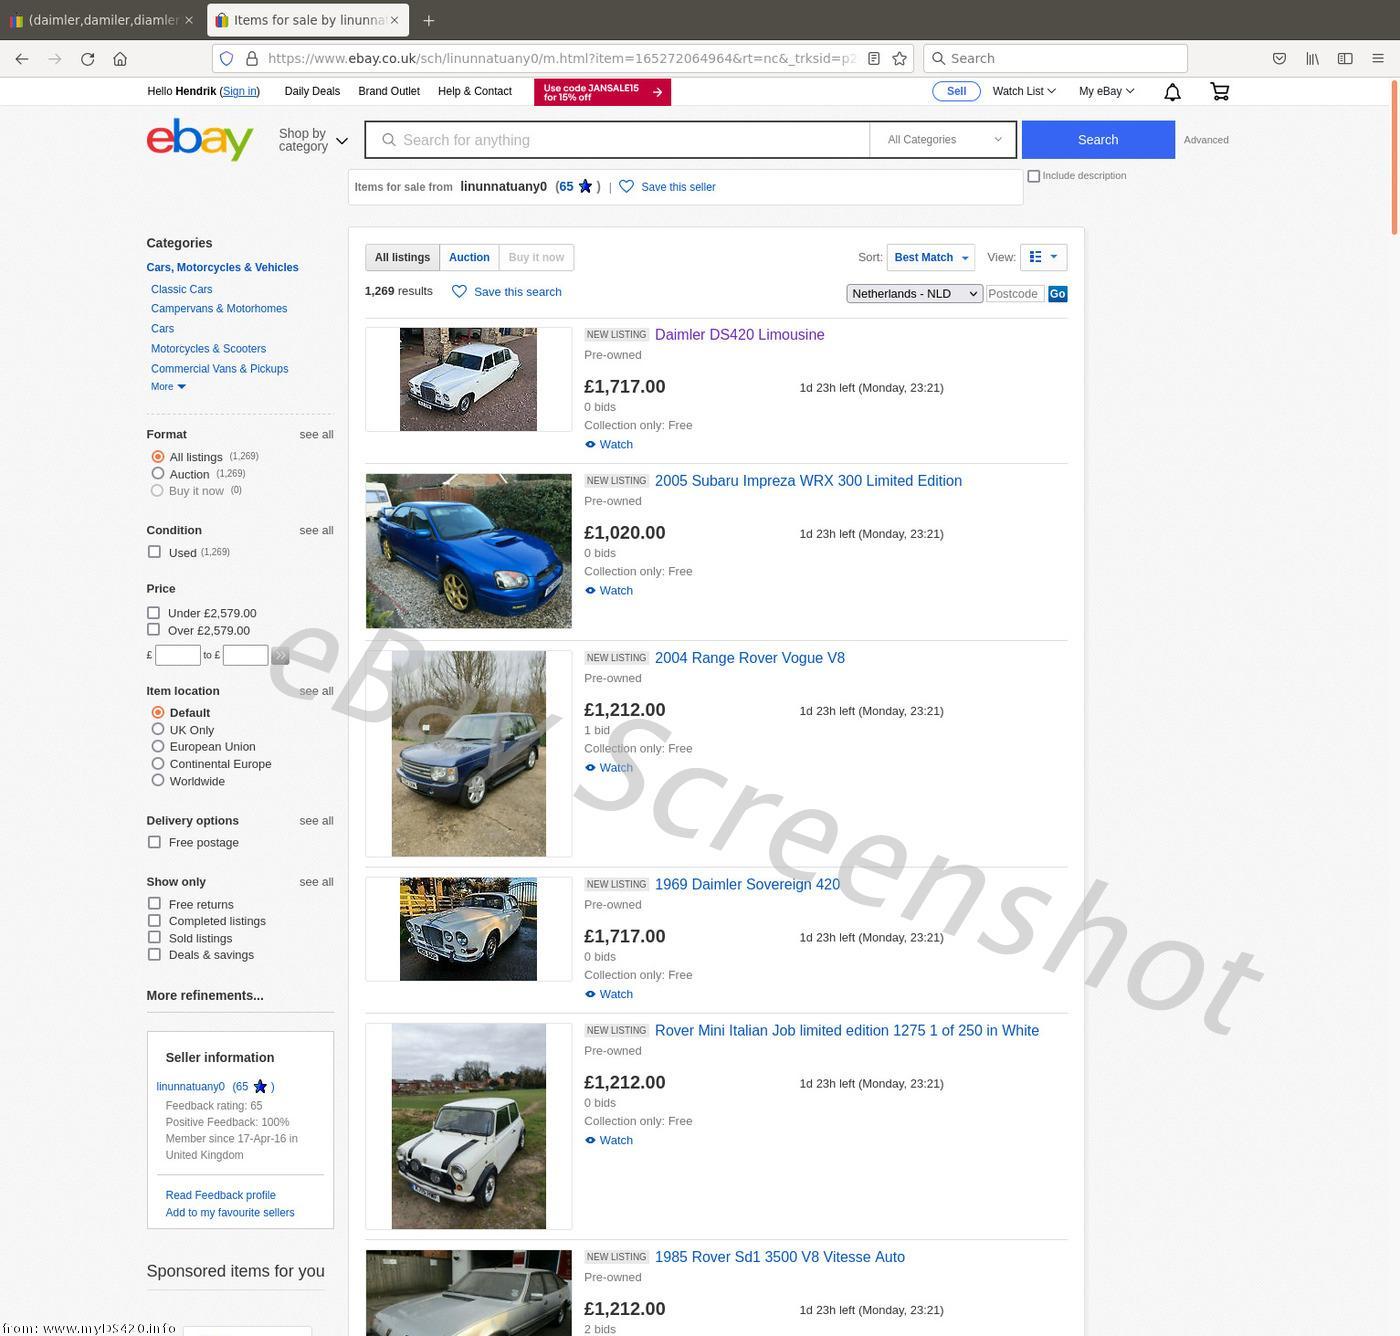Bookmark this page with star icon
1400x1336 pixels.
pyautogui.click(x=899, y=59)
